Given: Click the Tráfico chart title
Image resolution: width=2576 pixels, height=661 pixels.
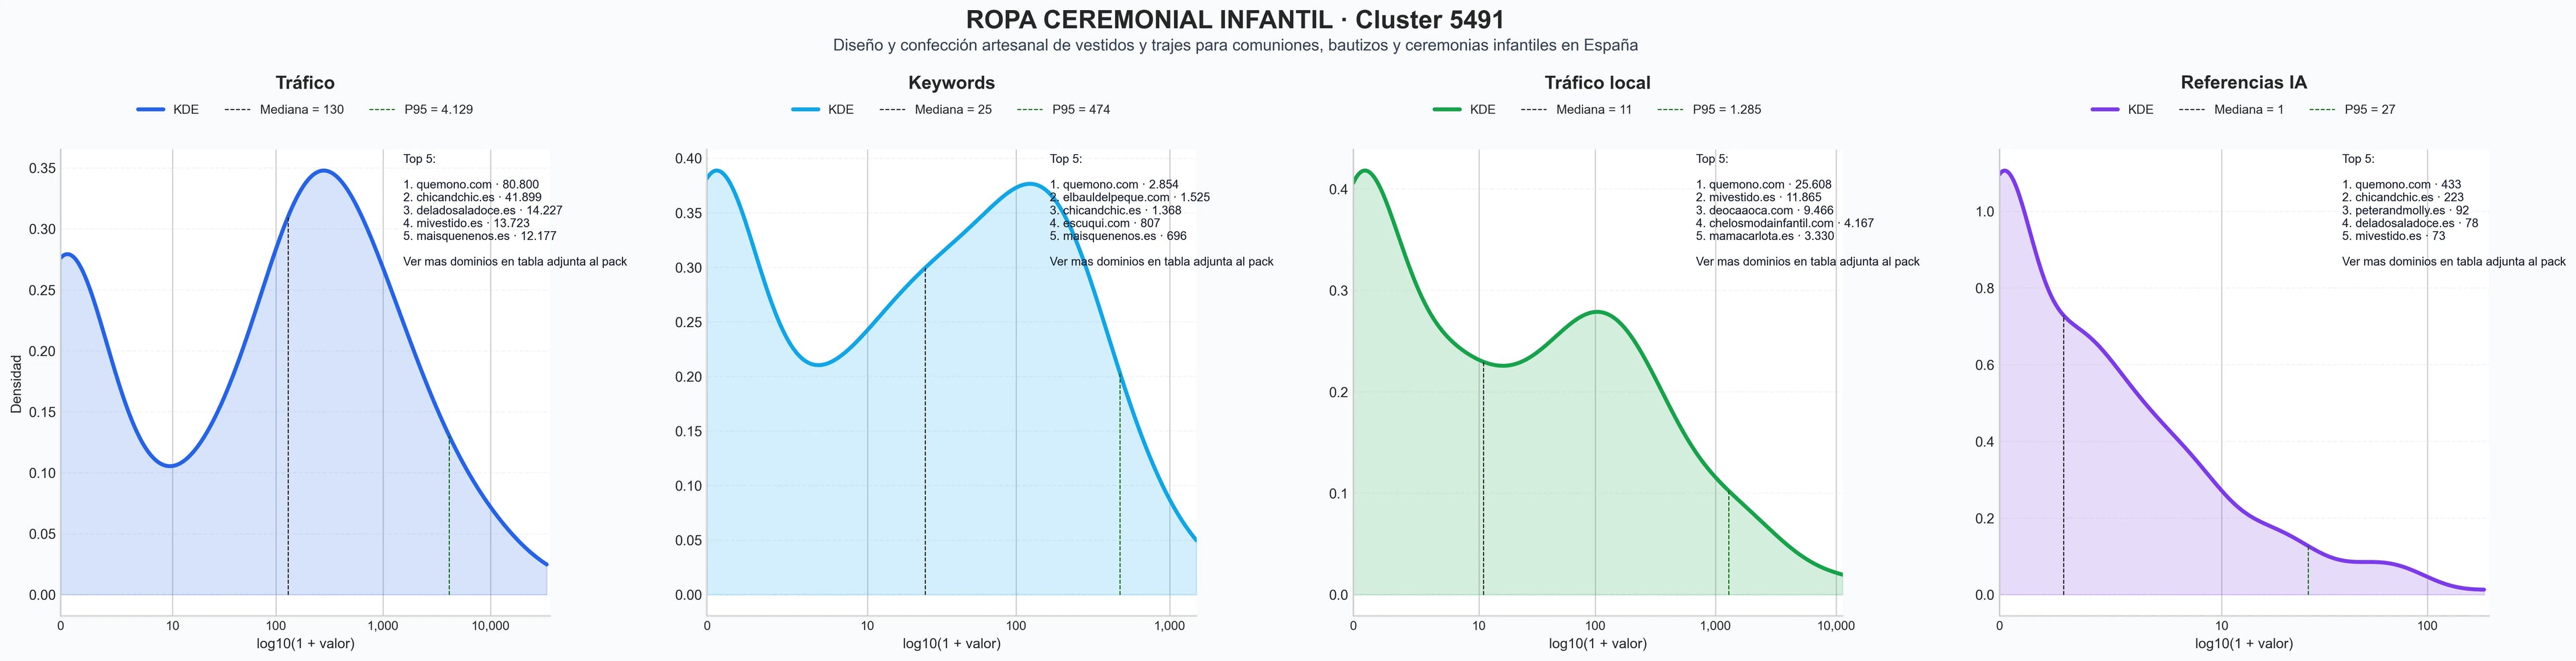Looking at the screenshot, I should (305, 83).
